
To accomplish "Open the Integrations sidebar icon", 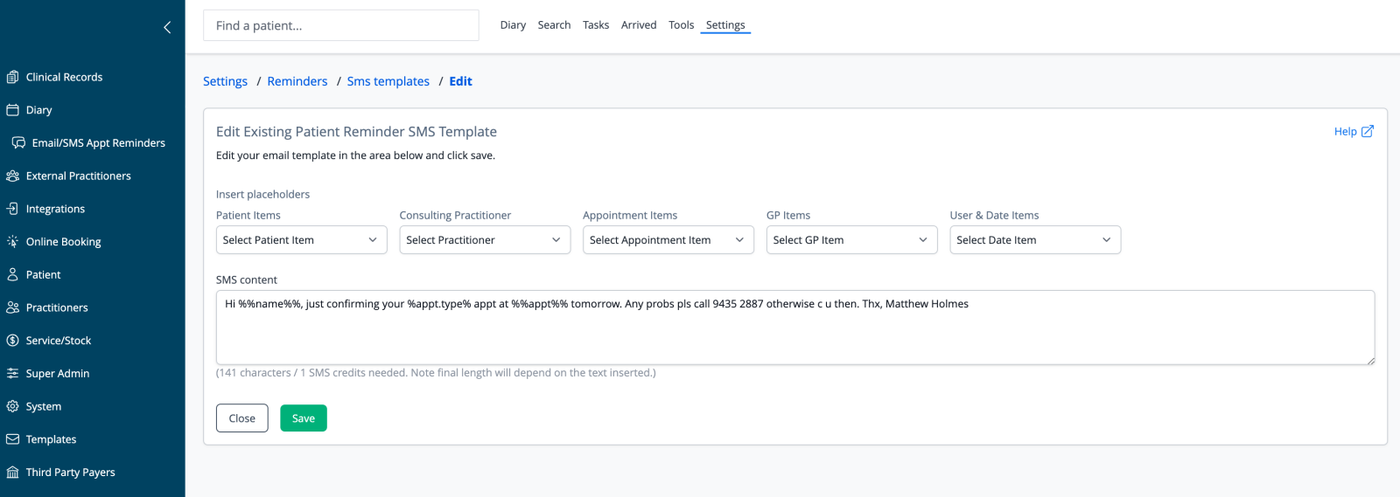I will coord(13,209).
